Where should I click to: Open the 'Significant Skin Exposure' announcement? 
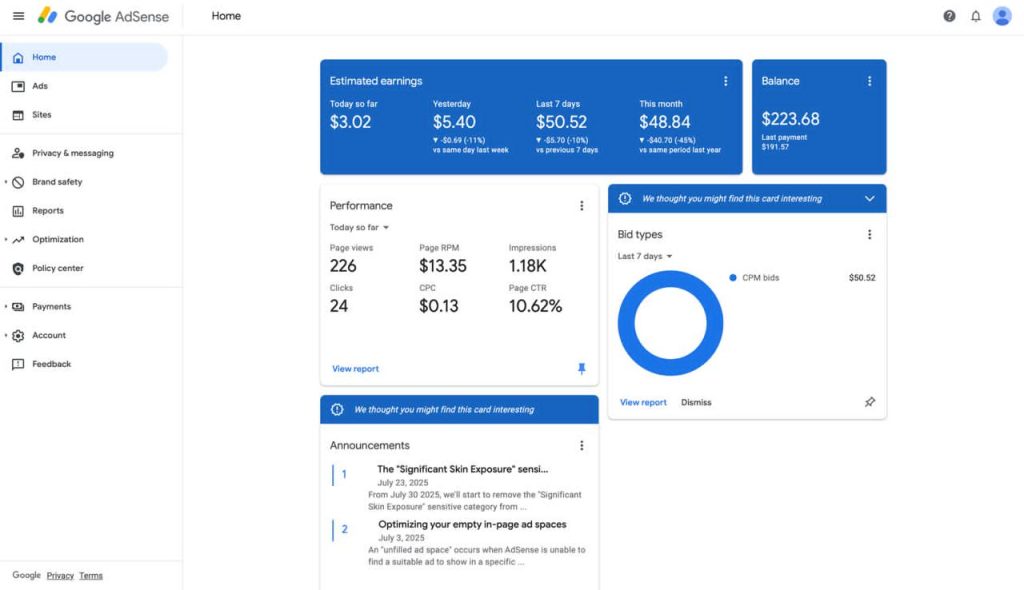pyautogui.click(x=462, y=469)
